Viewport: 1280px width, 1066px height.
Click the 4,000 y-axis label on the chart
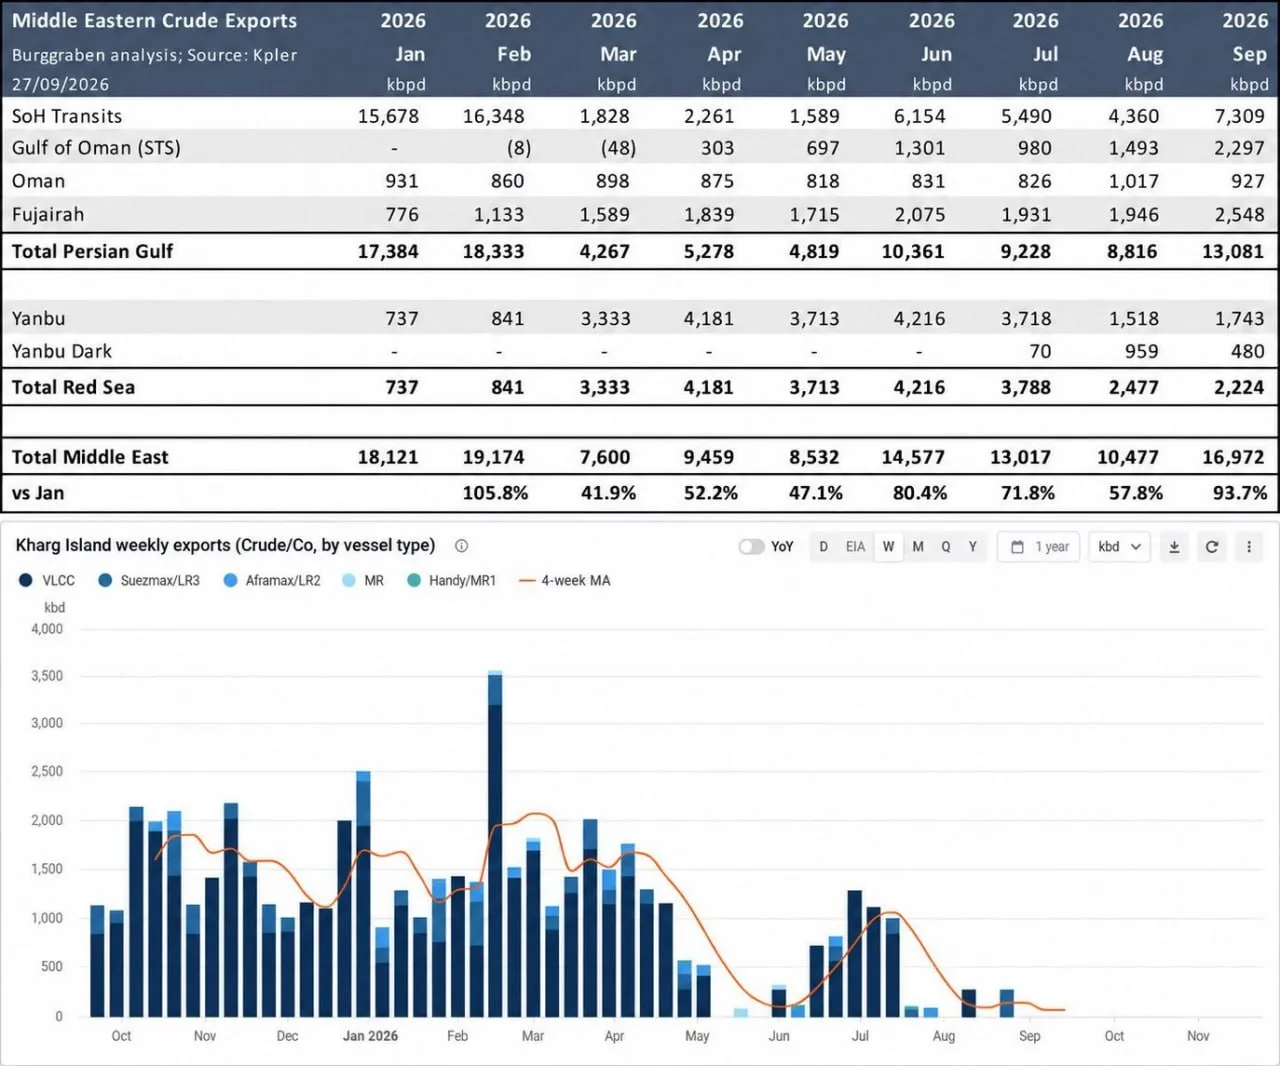47,629
